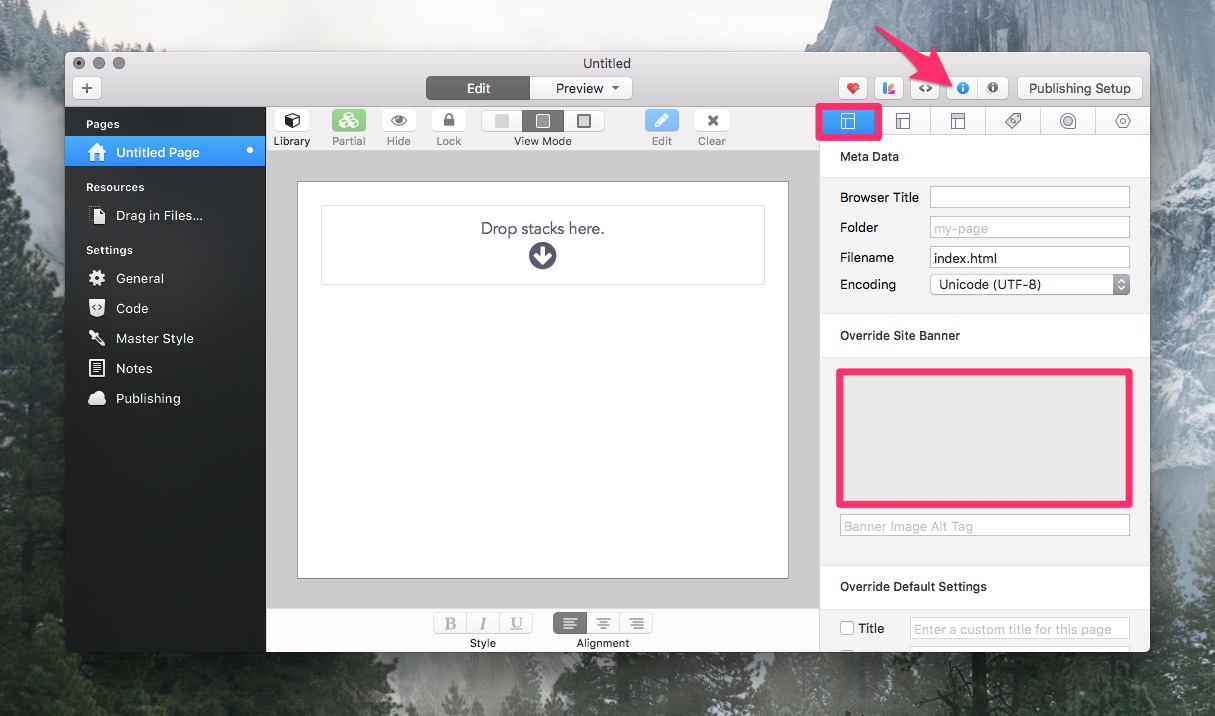Image resolution: width=1215 pixels, height=716 pixels.
Task: Click the Publishing Setup button
Action: (1080, 88)
